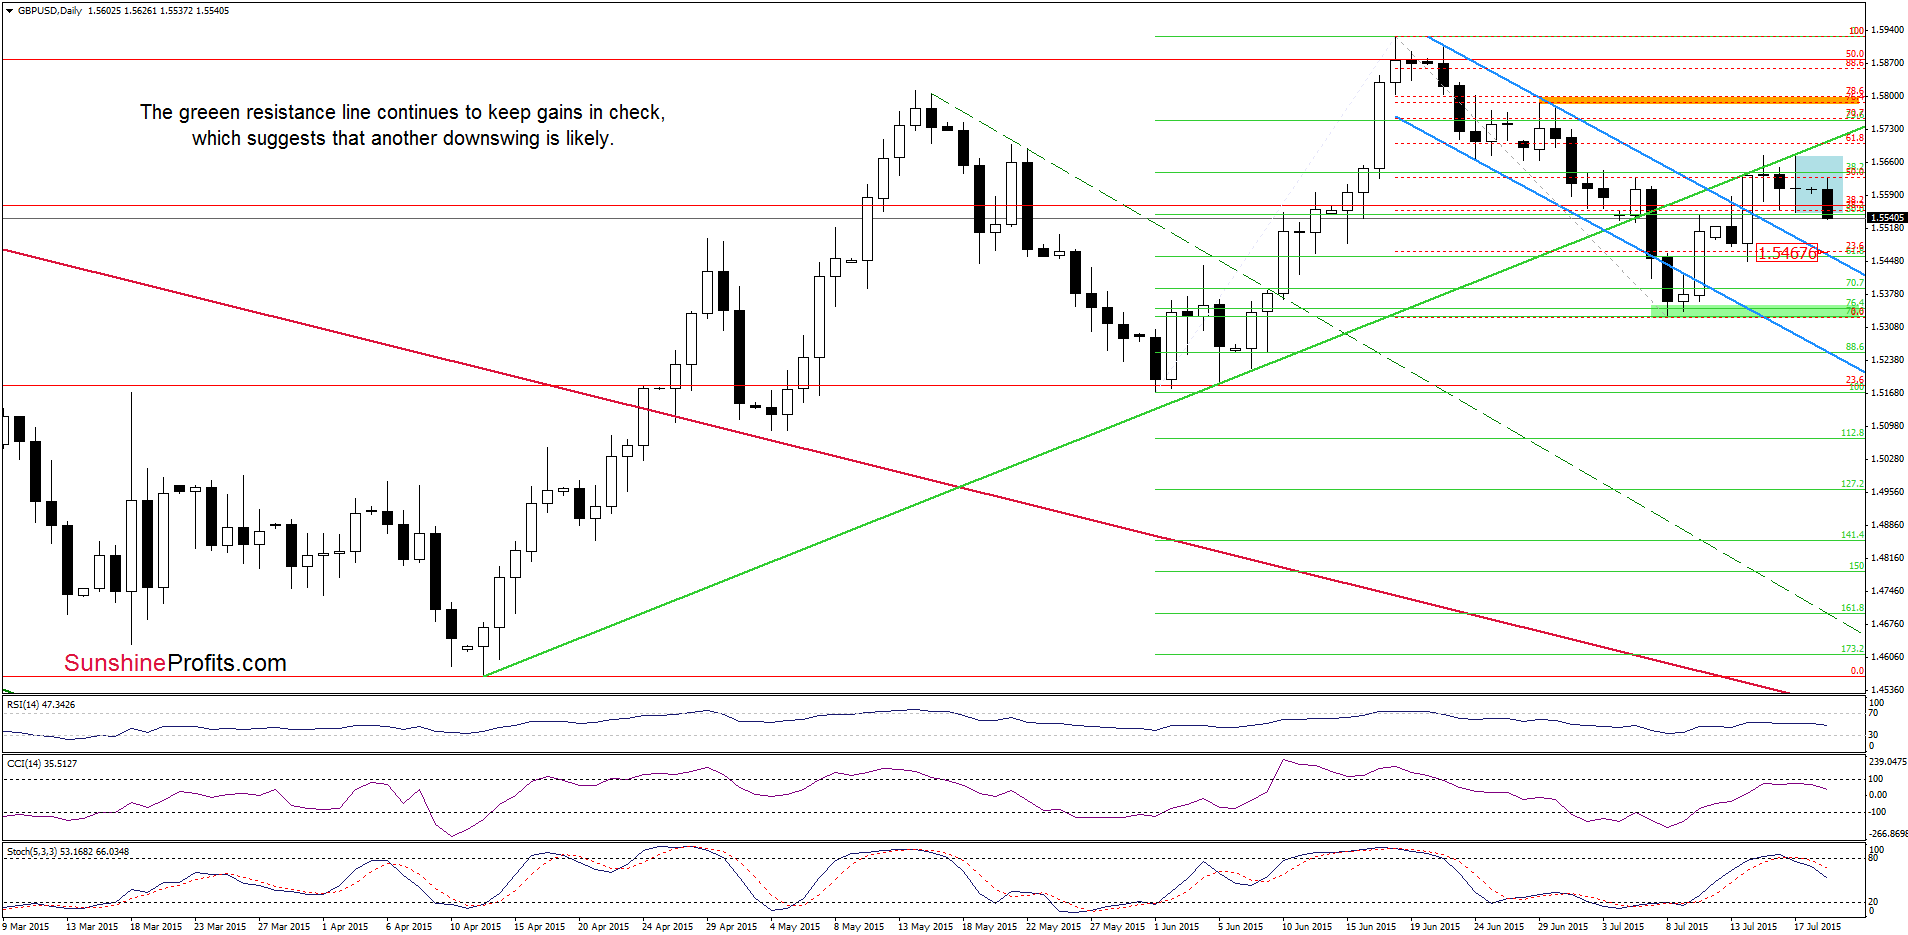The width and height of the screenshot is (1908, 935).
Task: Select the CCI(14) 35.5127 indicator label
Action: pos(42,764)
